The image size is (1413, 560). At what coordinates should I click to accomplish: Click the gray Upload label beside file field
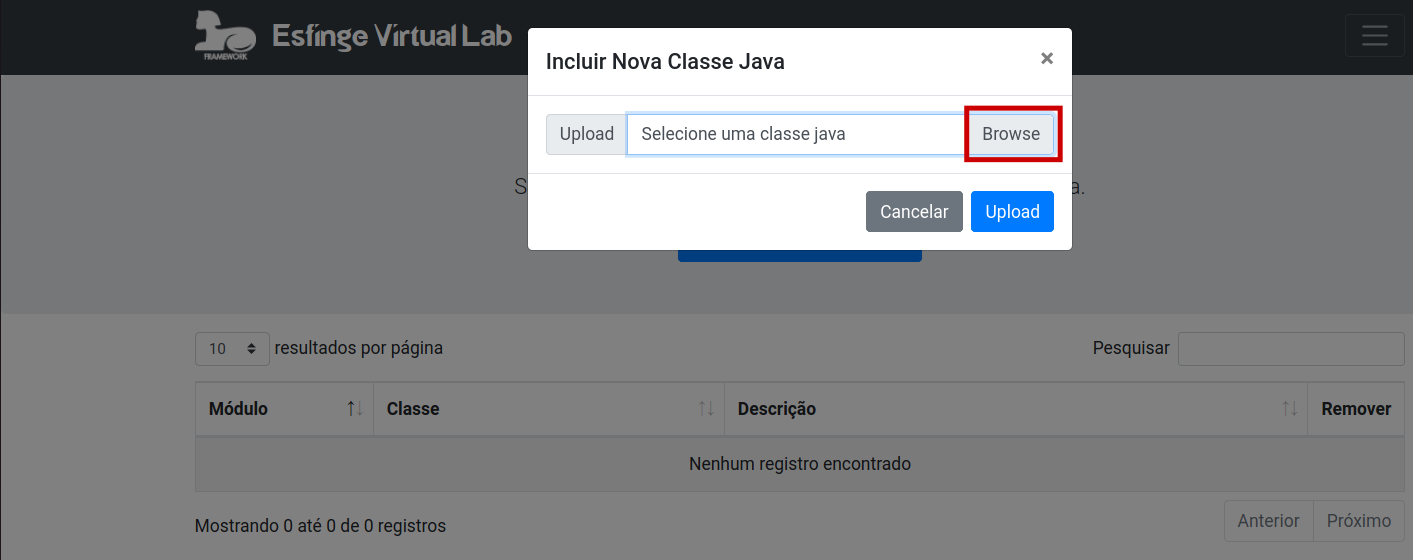[x=587, y=134]
